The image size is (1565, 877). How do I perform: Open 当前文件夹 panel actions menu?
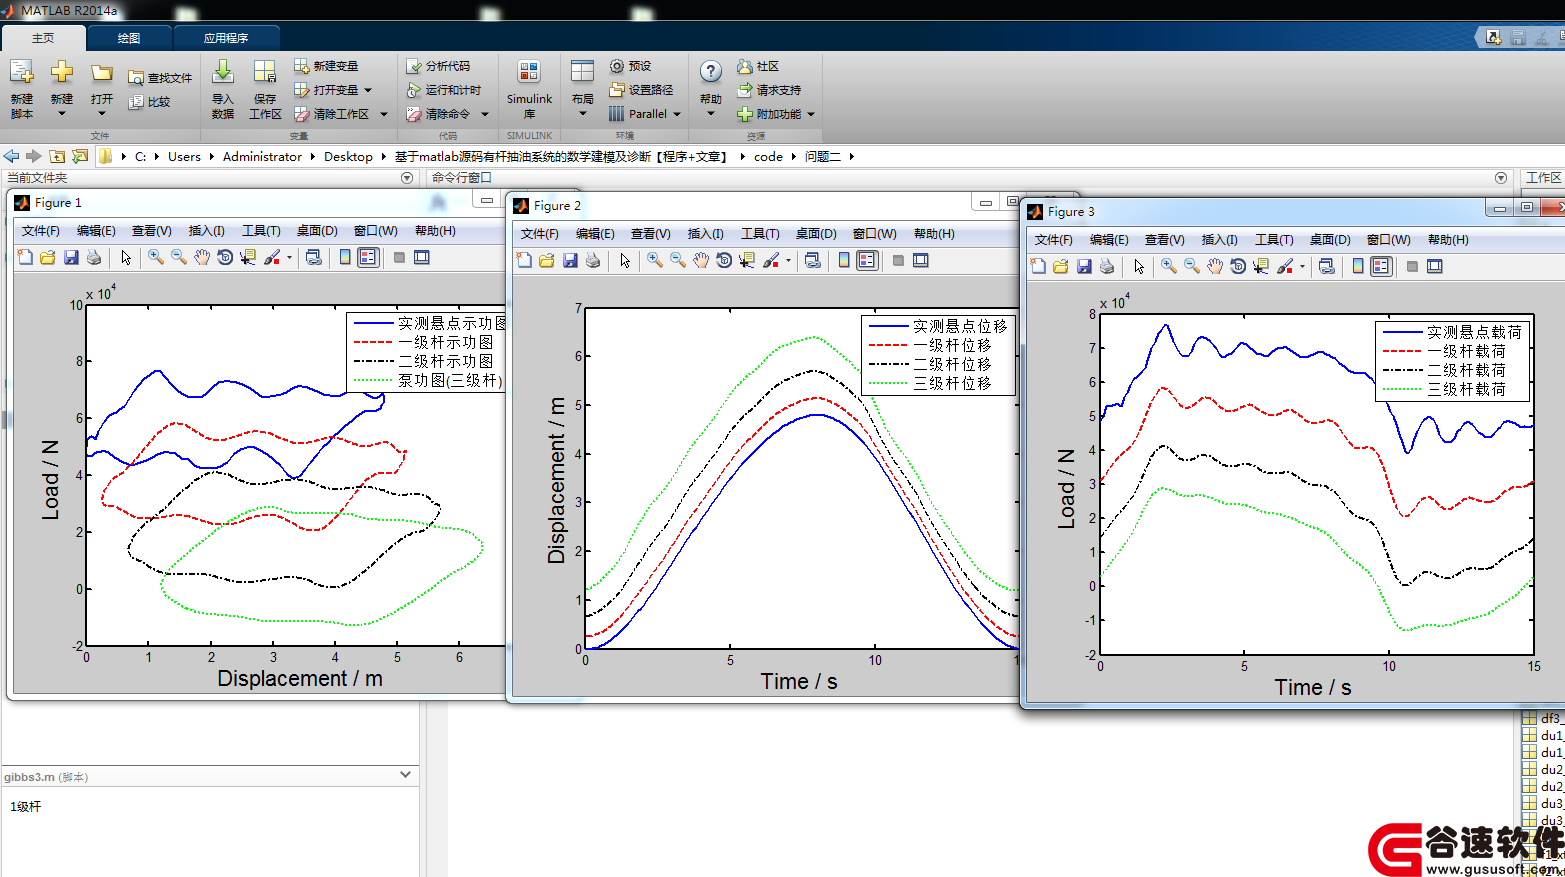pos(407,178)
